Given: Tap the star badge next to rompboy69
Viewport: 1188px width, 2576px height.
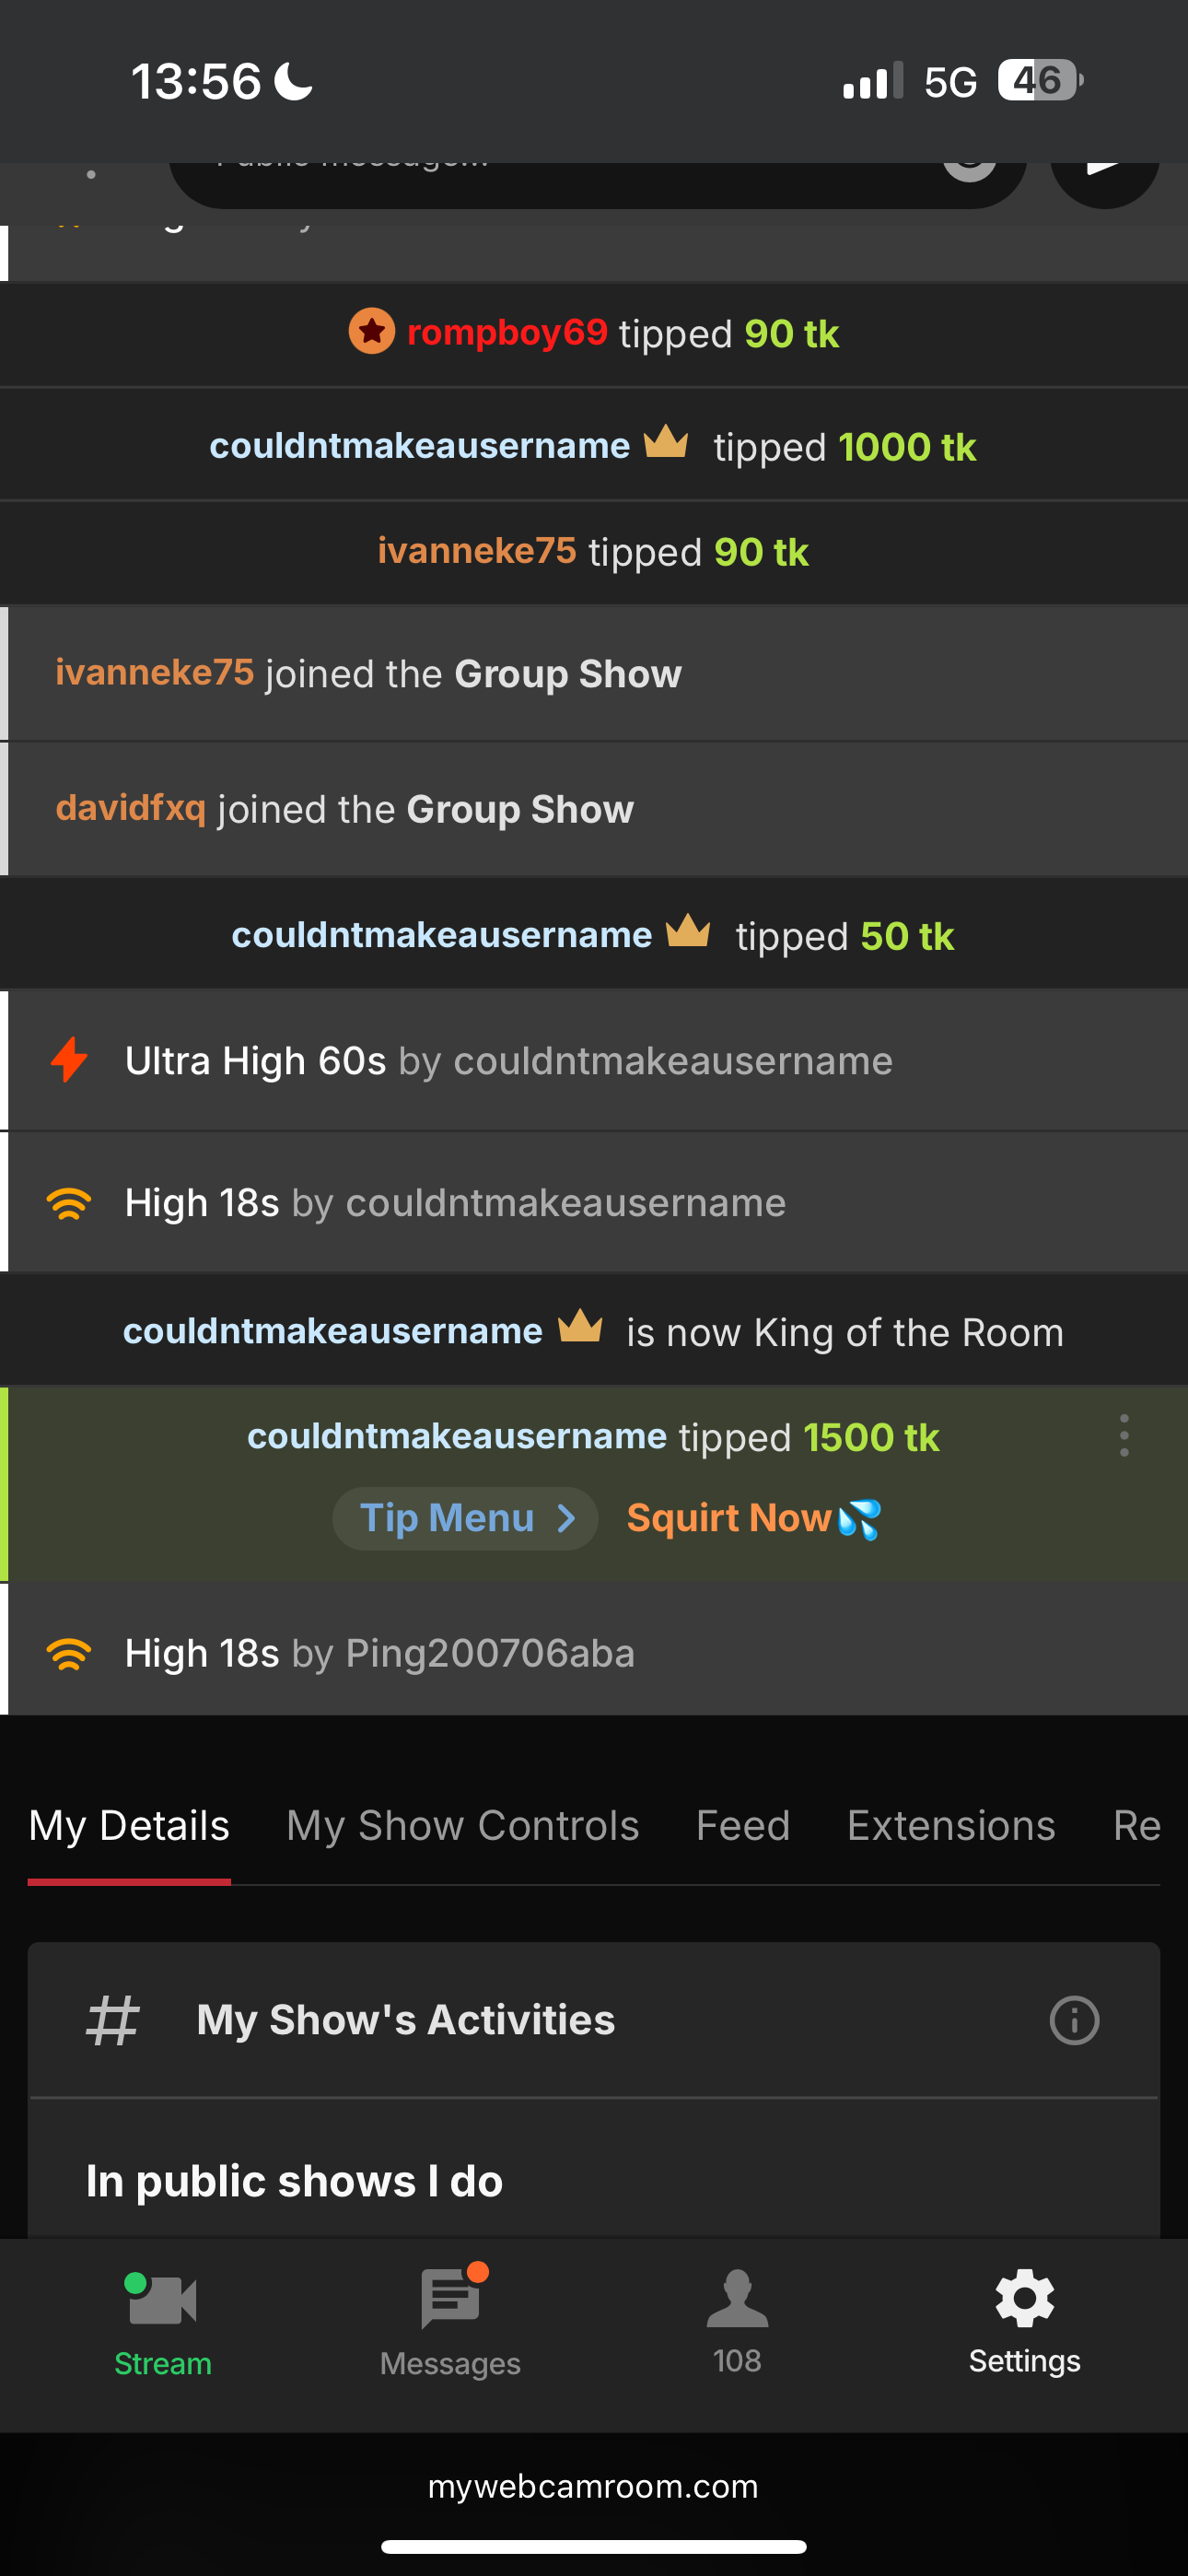Looking at the screenshot, I should 372,332.
